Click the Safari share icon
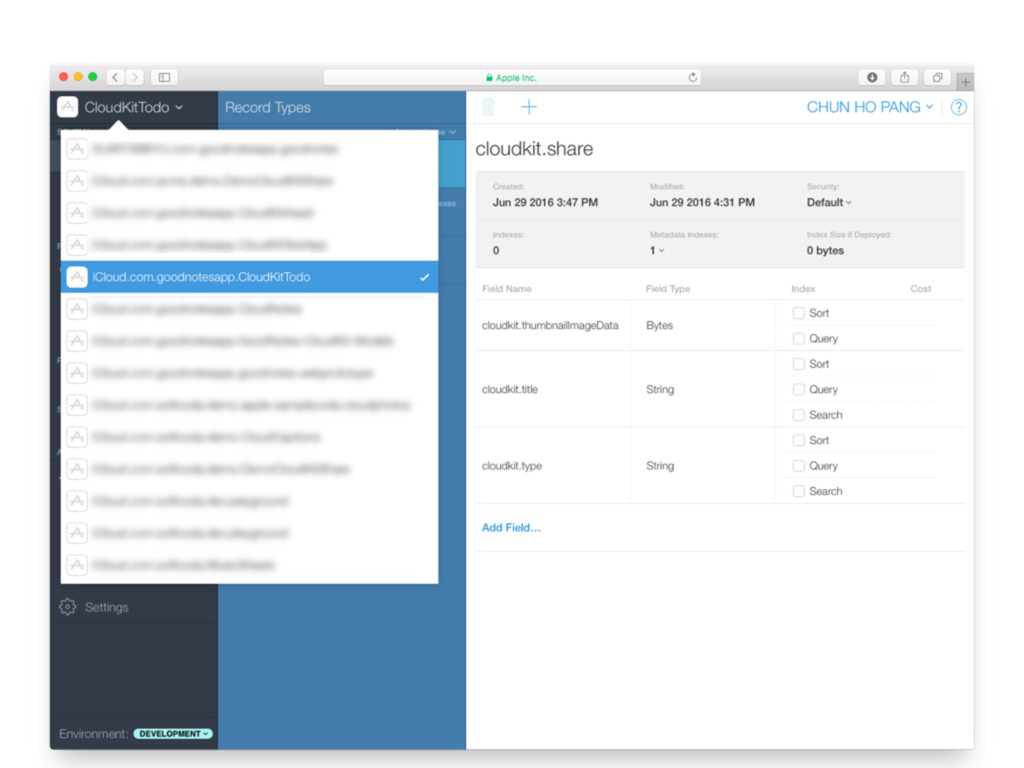The width and height of the screenshot is (1024, 768). 904,77
